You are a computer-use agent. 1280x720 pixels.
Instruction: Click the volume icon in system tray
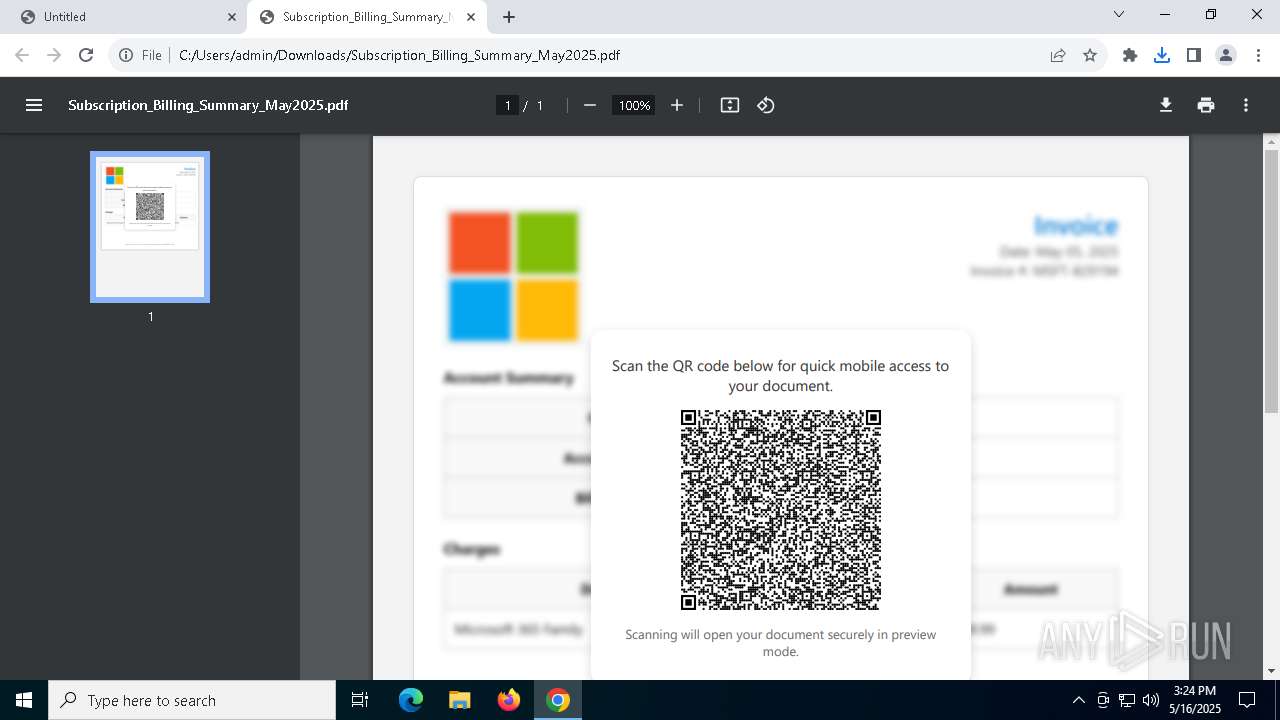click(1151, 700)
